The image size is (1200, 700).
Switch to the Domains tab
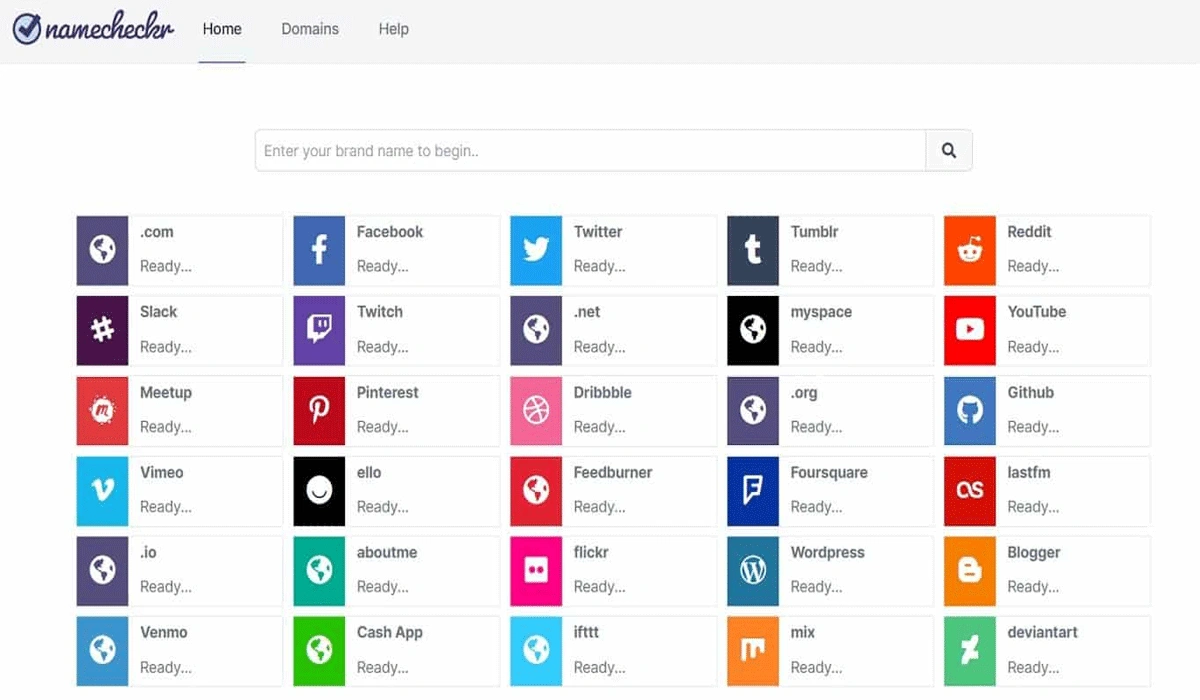point(309,29)
